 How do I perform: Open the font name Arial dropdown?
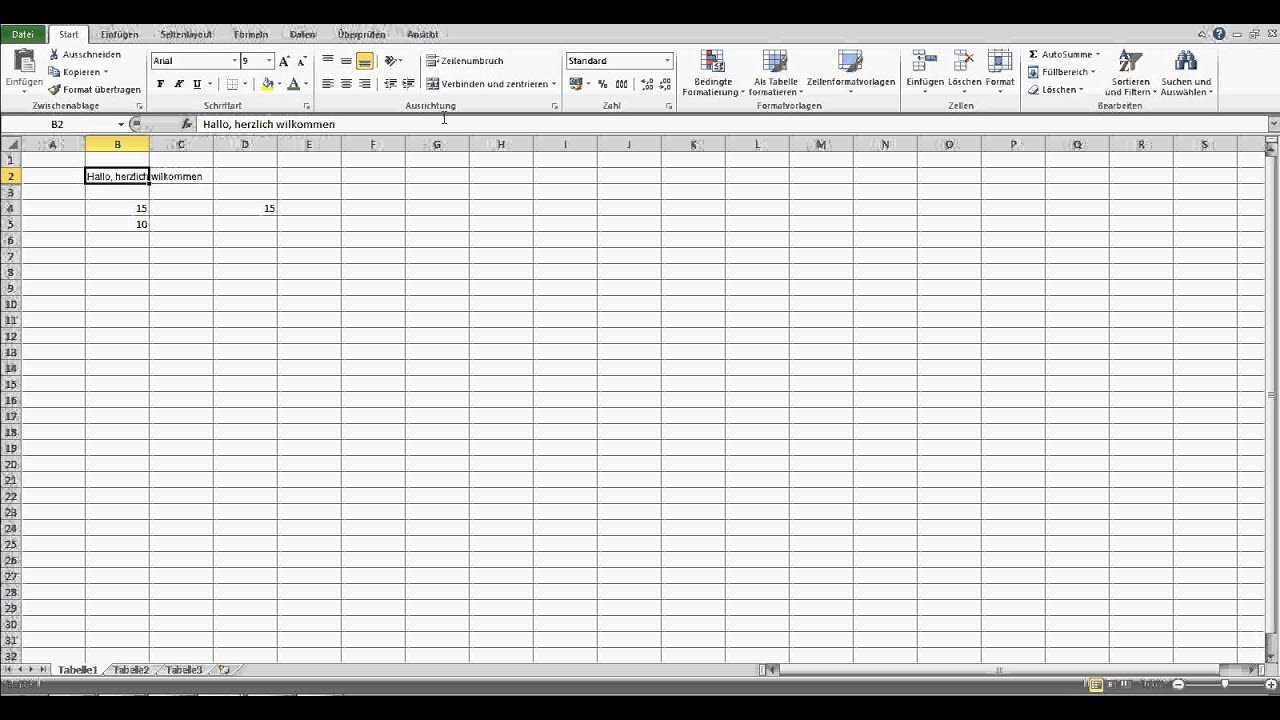pos(234,61)
